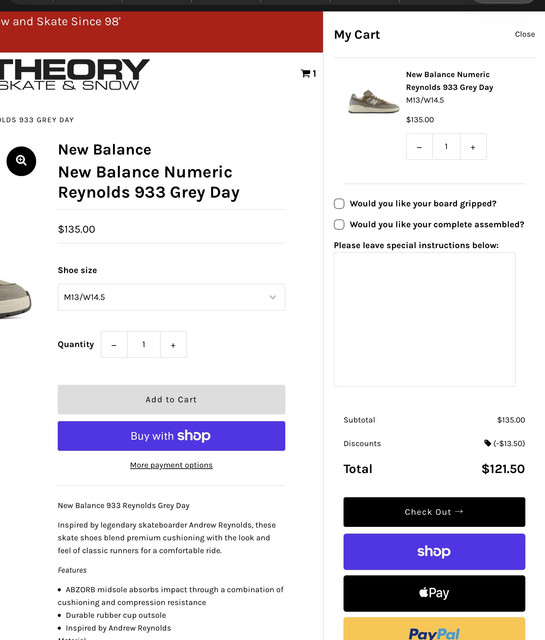Image resolution: width=545 pixels, height=640 pixels.
Task: Open the Shoe size dropdown
Action: 171,297
